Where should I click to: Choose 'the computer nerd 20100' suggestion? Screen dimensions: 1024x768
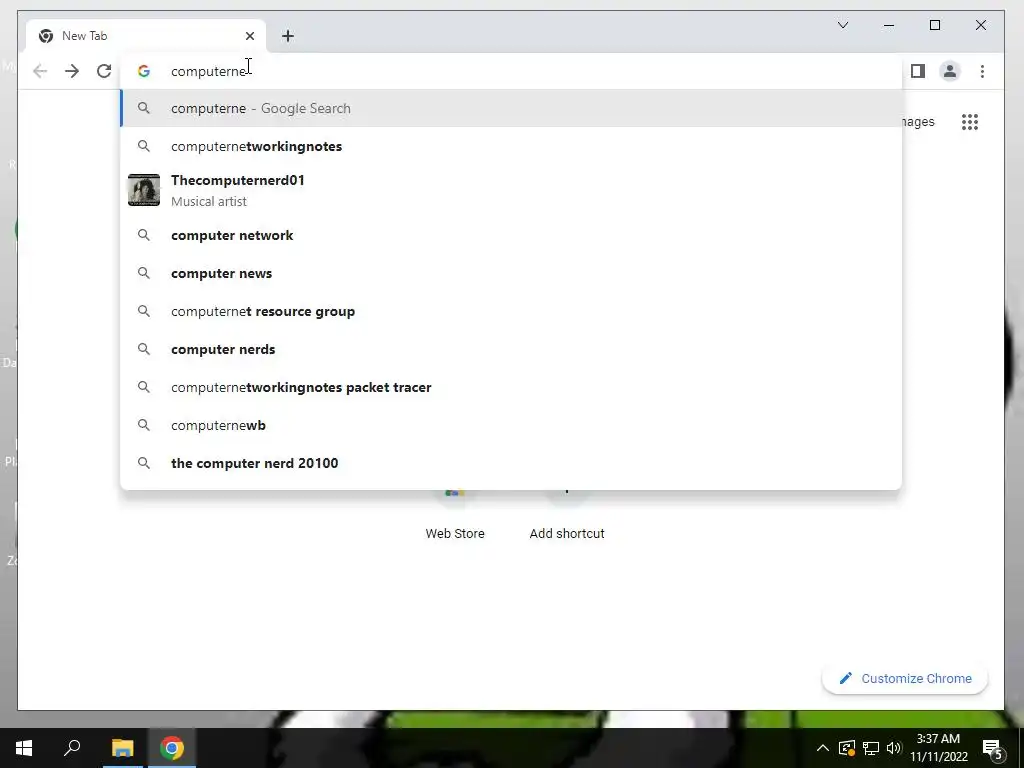[511, 462]
